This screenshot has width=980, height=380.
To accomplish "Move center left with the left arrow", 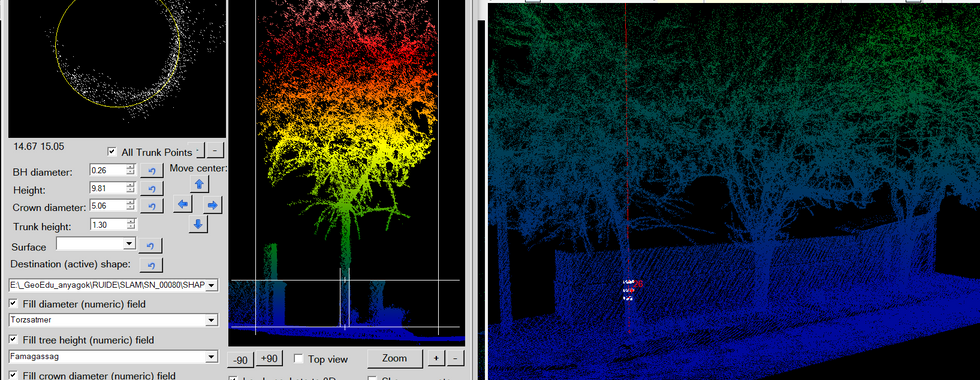I will pyautogui.click(x=182, y=204).
